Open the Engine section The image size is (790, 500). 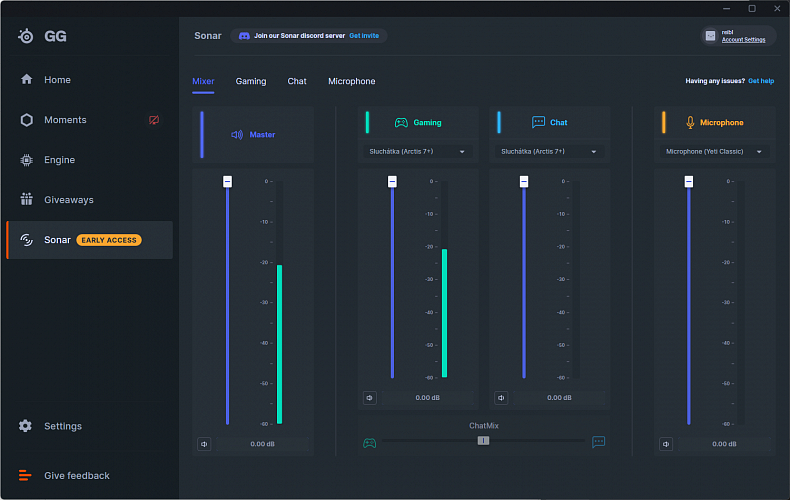coord(59,160)
